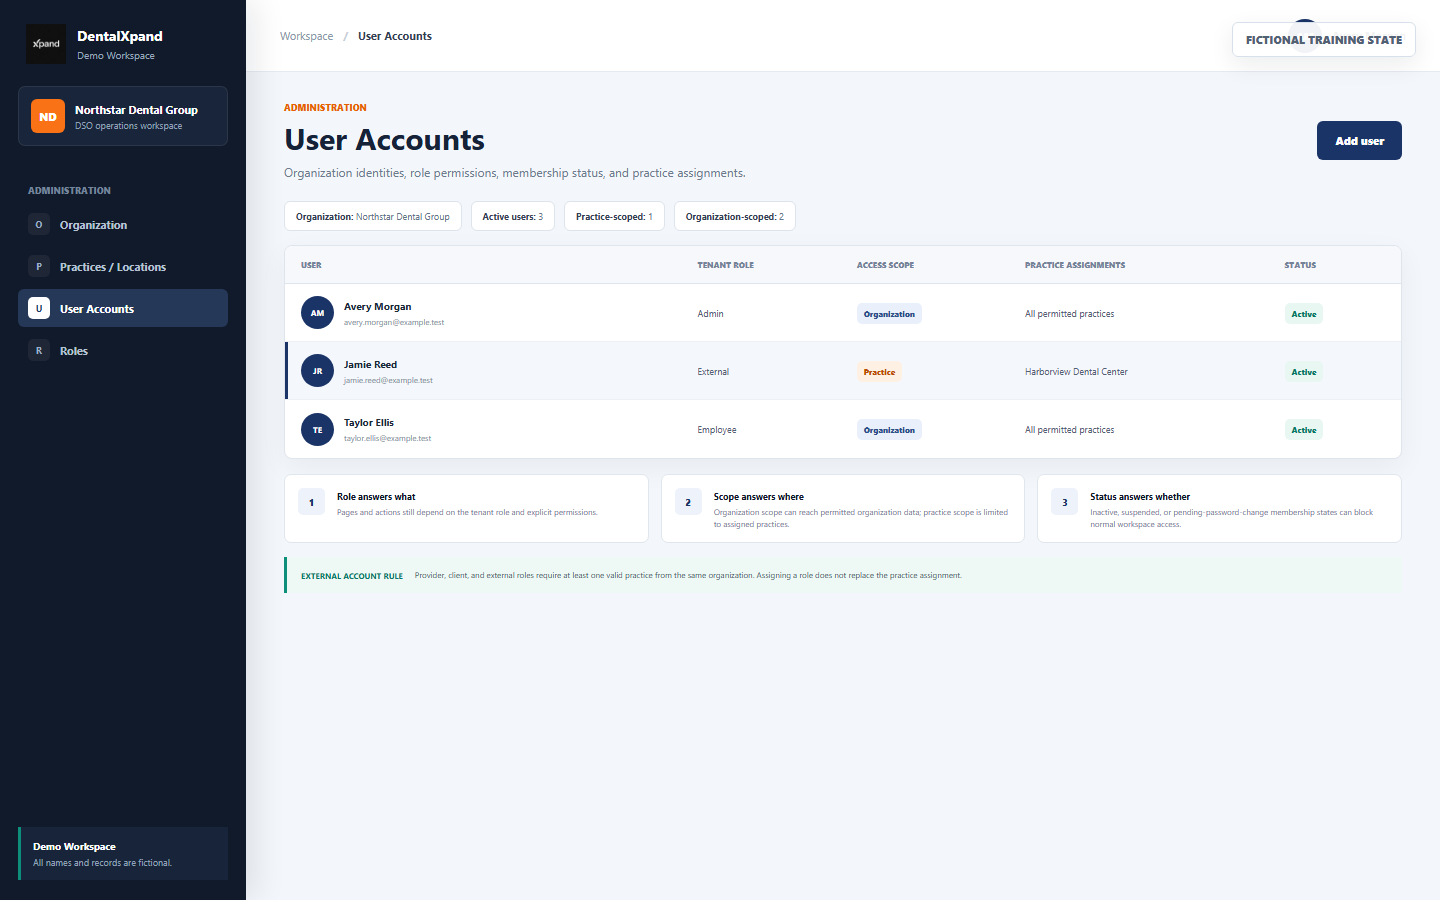Open the Organization menu item

[123, 225]
